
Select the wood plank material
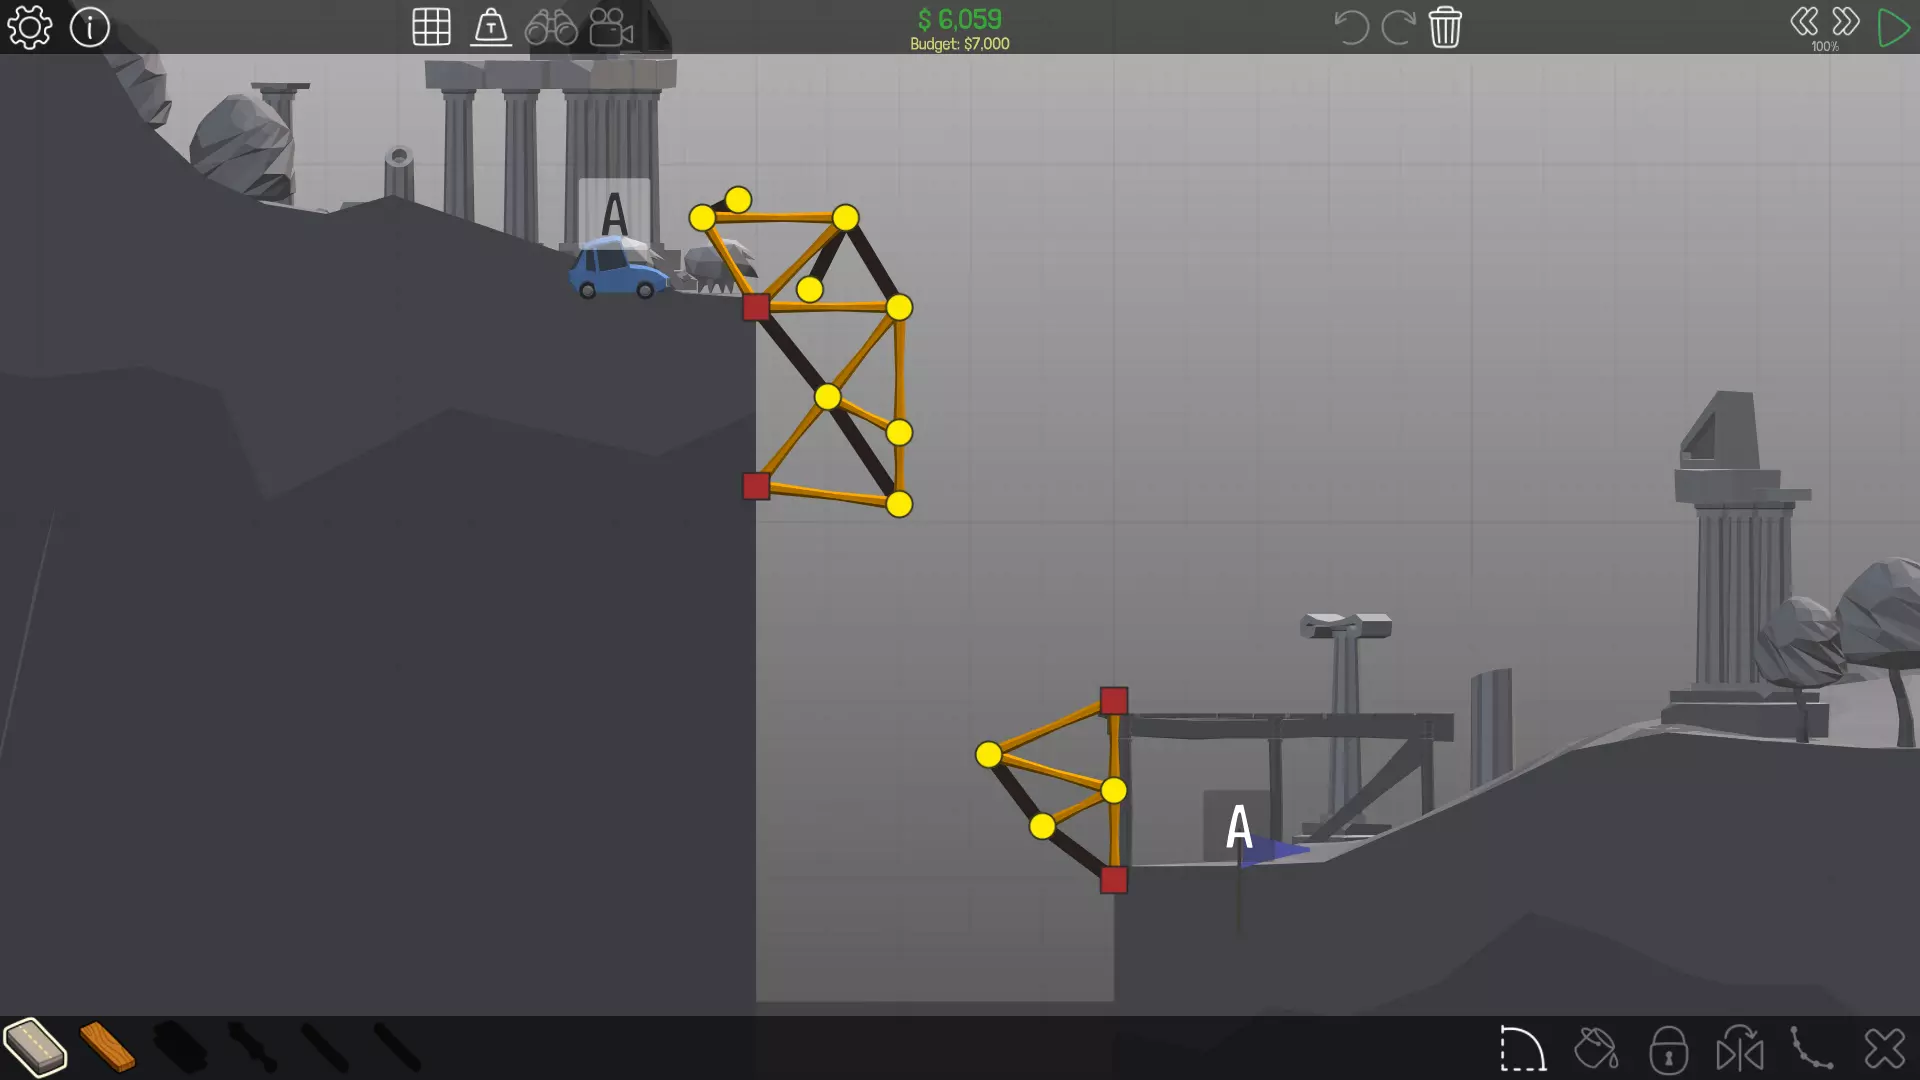107,1047
